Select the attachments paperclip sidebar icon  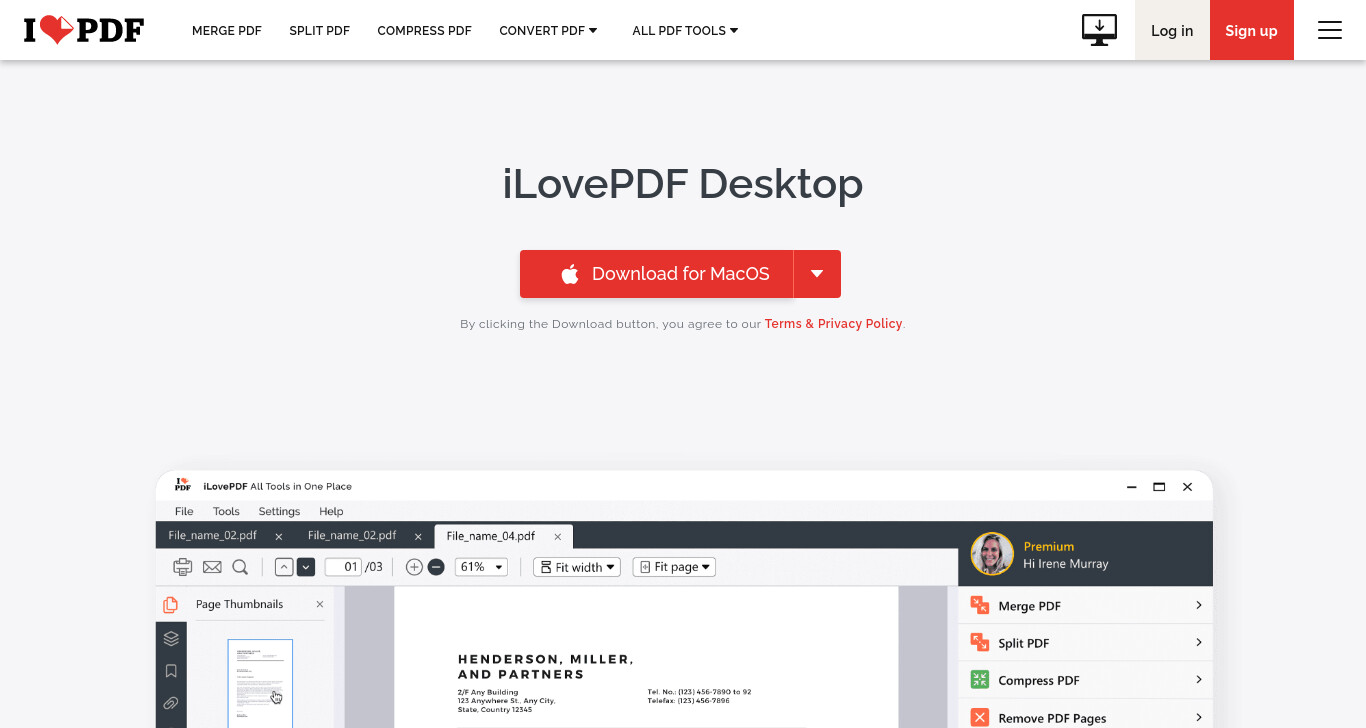pos(171,703)
